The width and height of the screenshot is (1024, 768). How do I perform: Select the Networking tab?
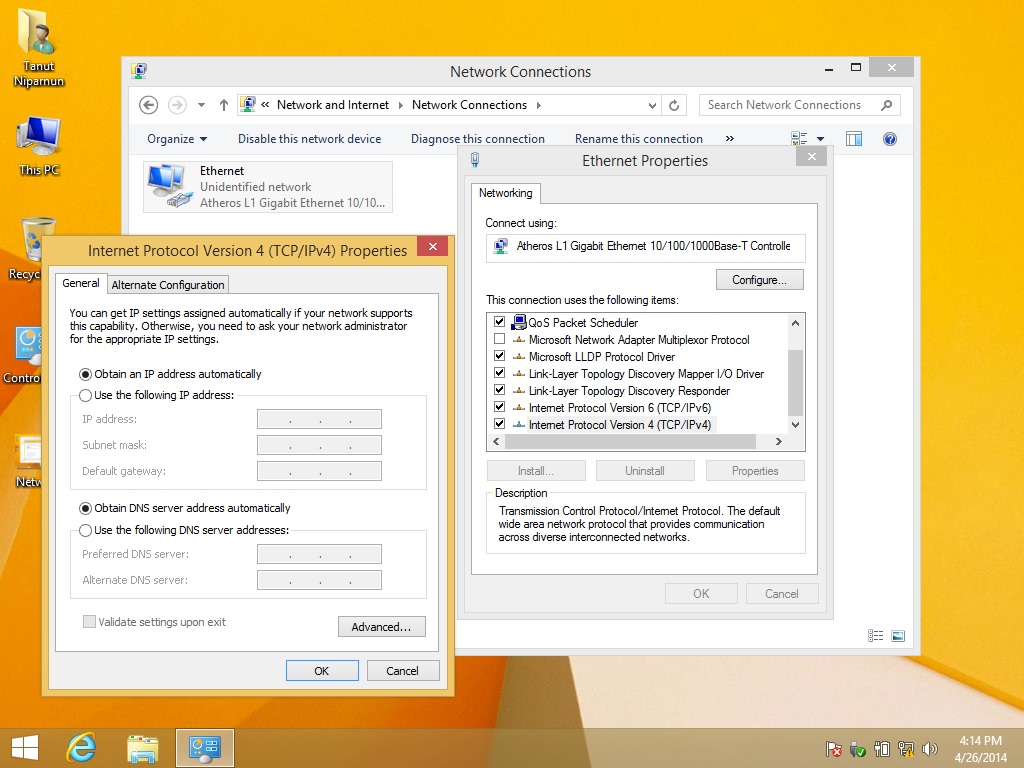pyautogui.click(x=505, y=193)
